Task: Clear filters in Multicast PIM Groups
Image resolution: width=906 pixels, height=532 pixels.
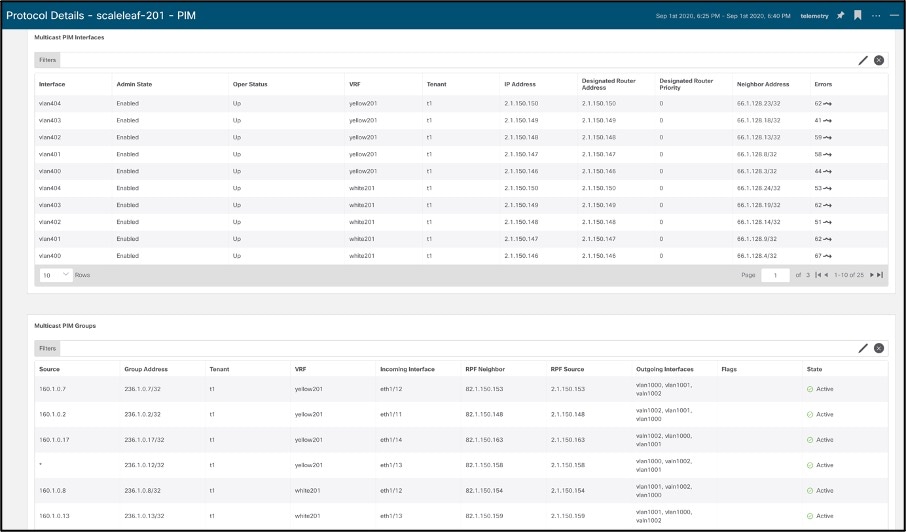Action: (879, 348)
